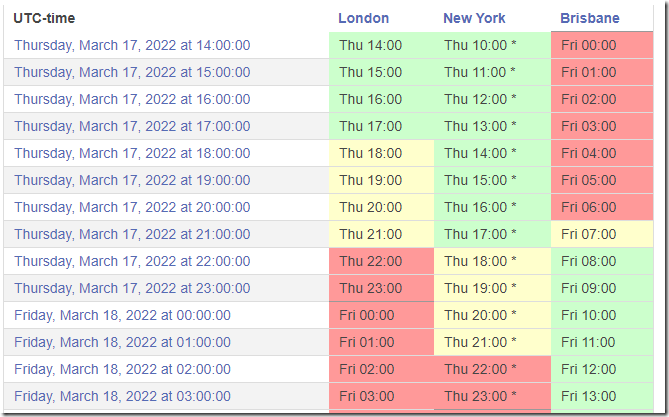Open Thursday, March 17, 2022 at 19:00:00 link
Image resolution: width=669 pixels, height=417 pixels.
132,180
